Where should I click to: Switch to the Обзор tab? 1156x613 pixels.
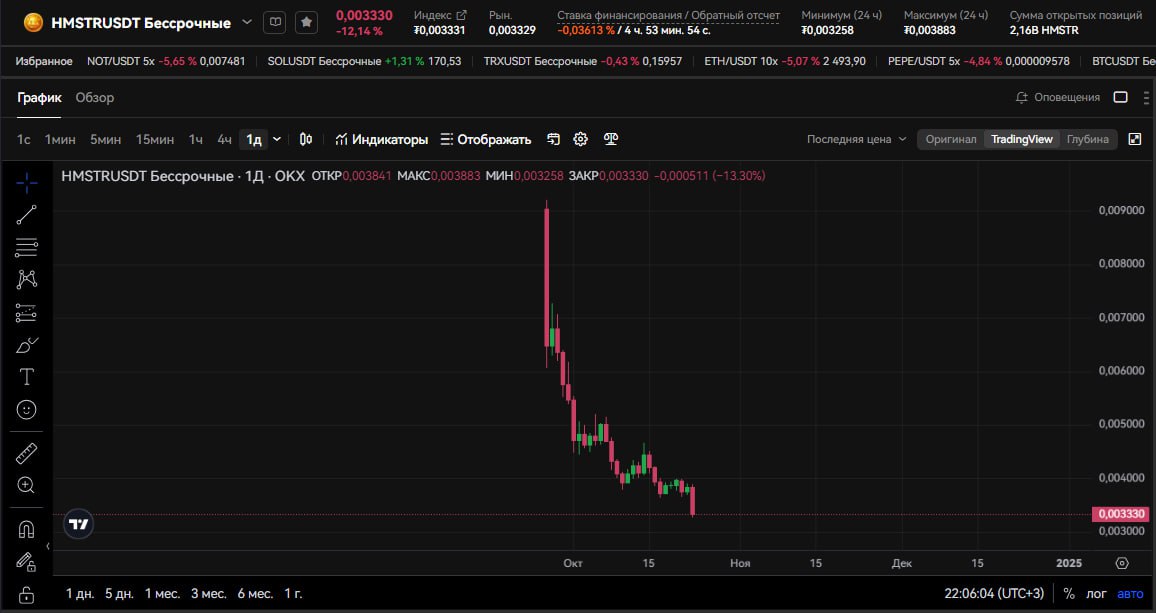(x=95, y=97)
